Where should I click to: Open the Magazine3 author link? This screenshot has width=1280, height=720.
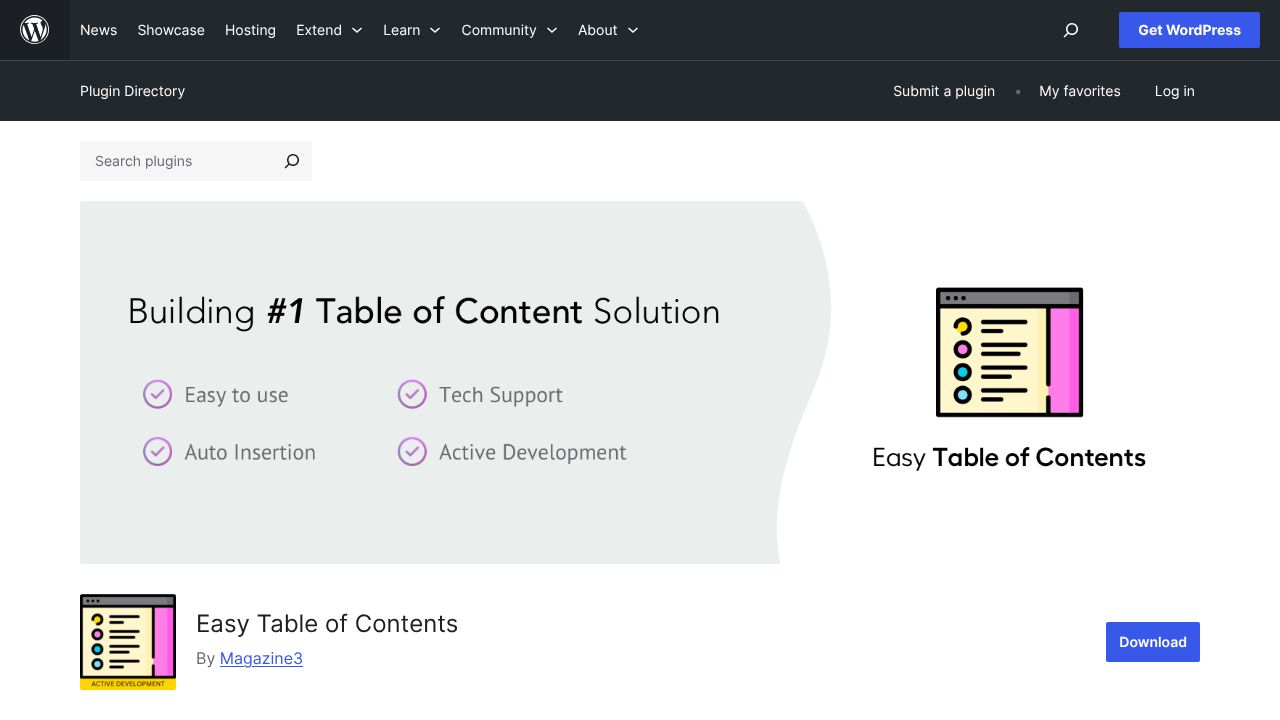261,658
